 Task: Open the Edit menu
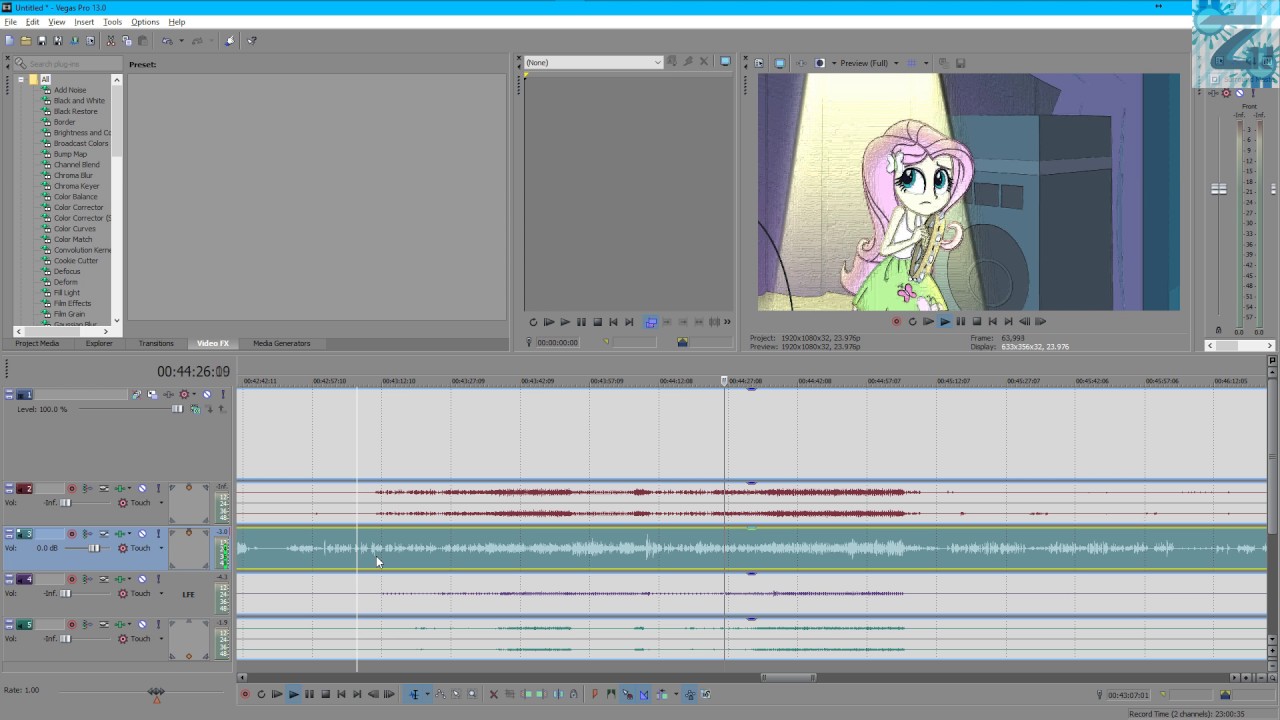32,22
